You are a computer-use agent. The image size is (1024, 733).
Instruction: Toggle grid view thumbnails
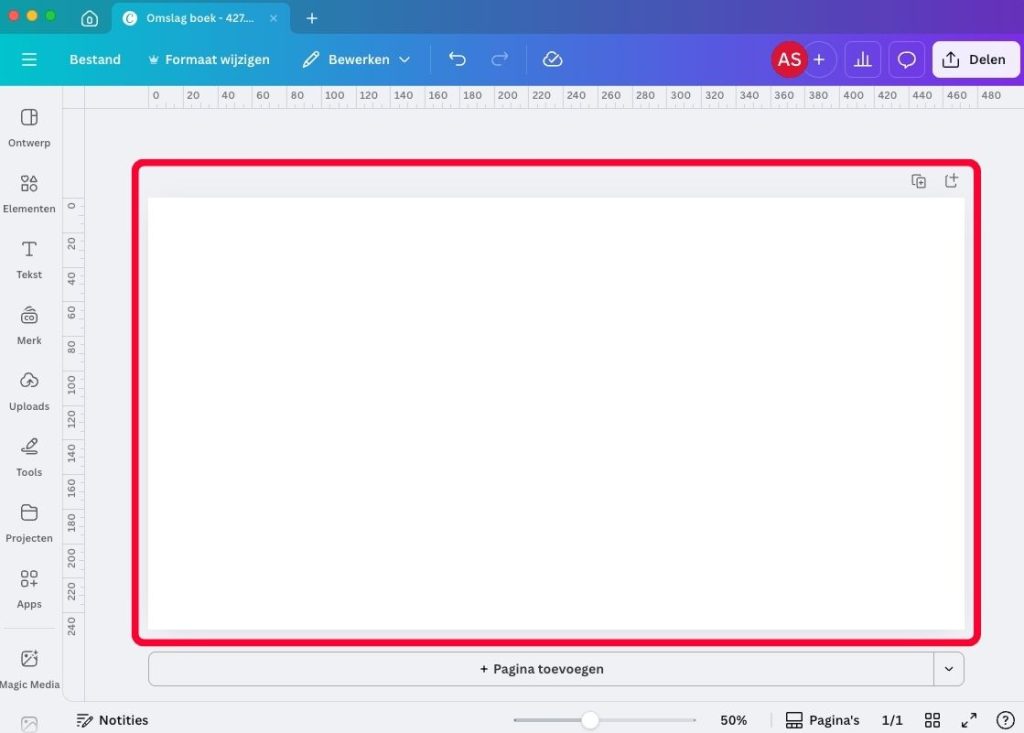point(932,720)
